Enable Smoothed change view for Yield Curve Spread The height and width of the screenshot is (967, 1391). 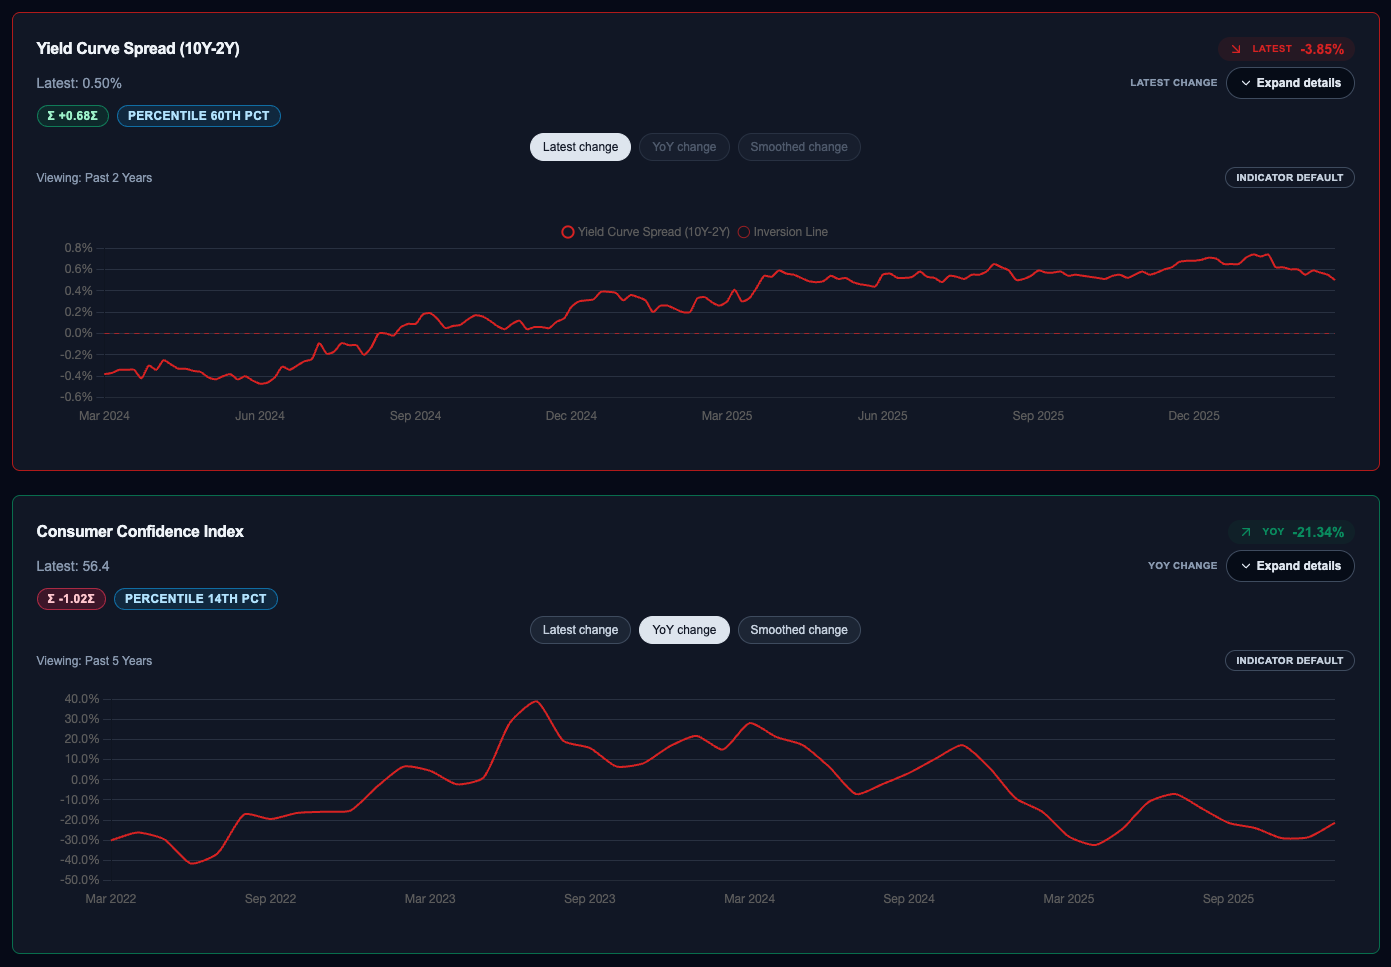click(799, 146)
